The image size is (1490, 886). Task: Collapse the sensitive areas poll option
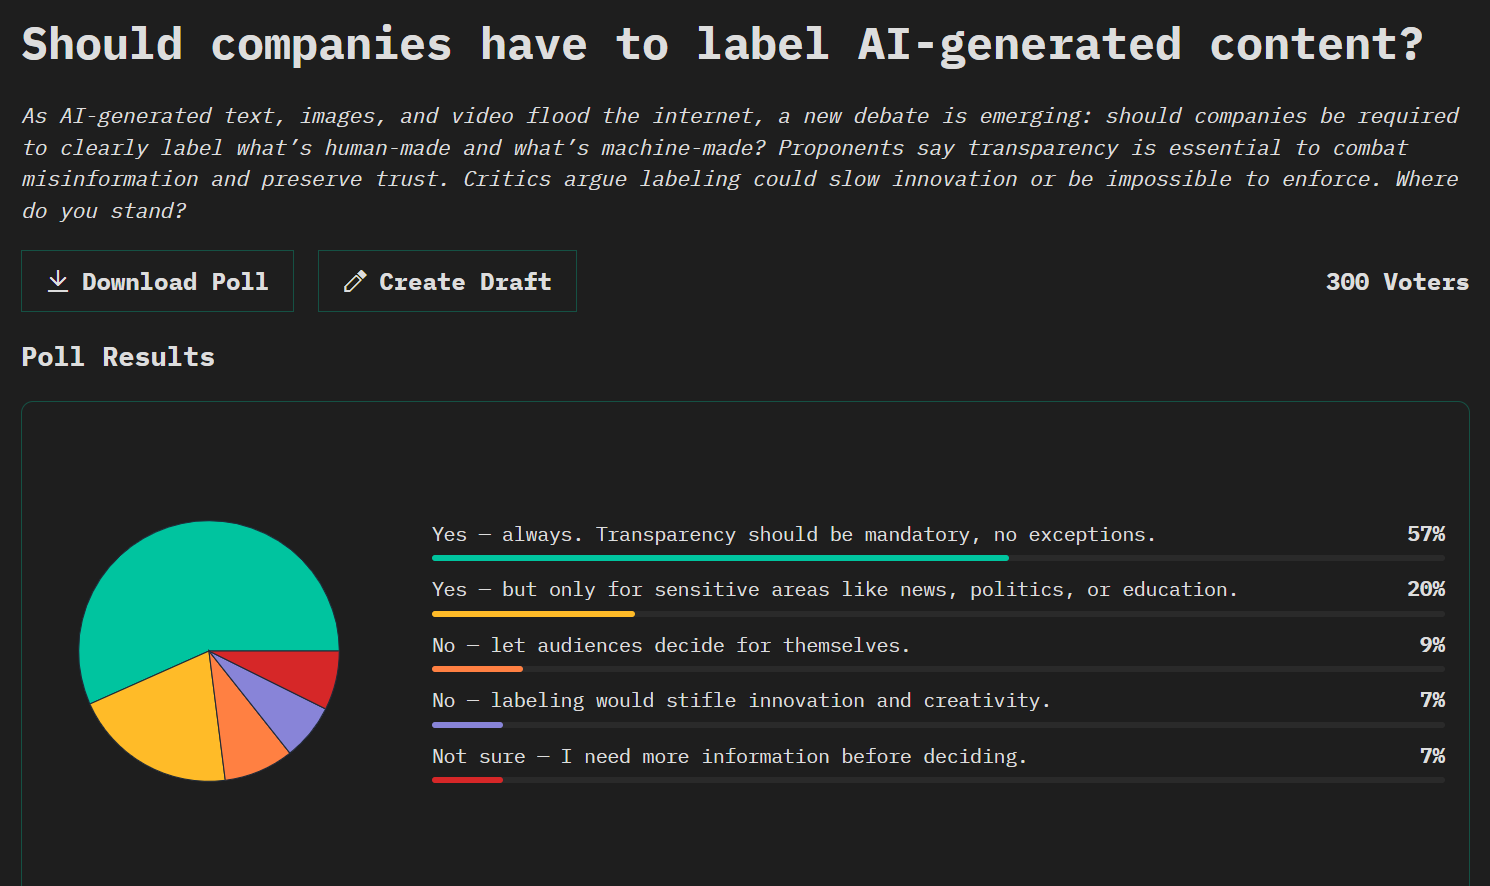[x=835, y=589]
